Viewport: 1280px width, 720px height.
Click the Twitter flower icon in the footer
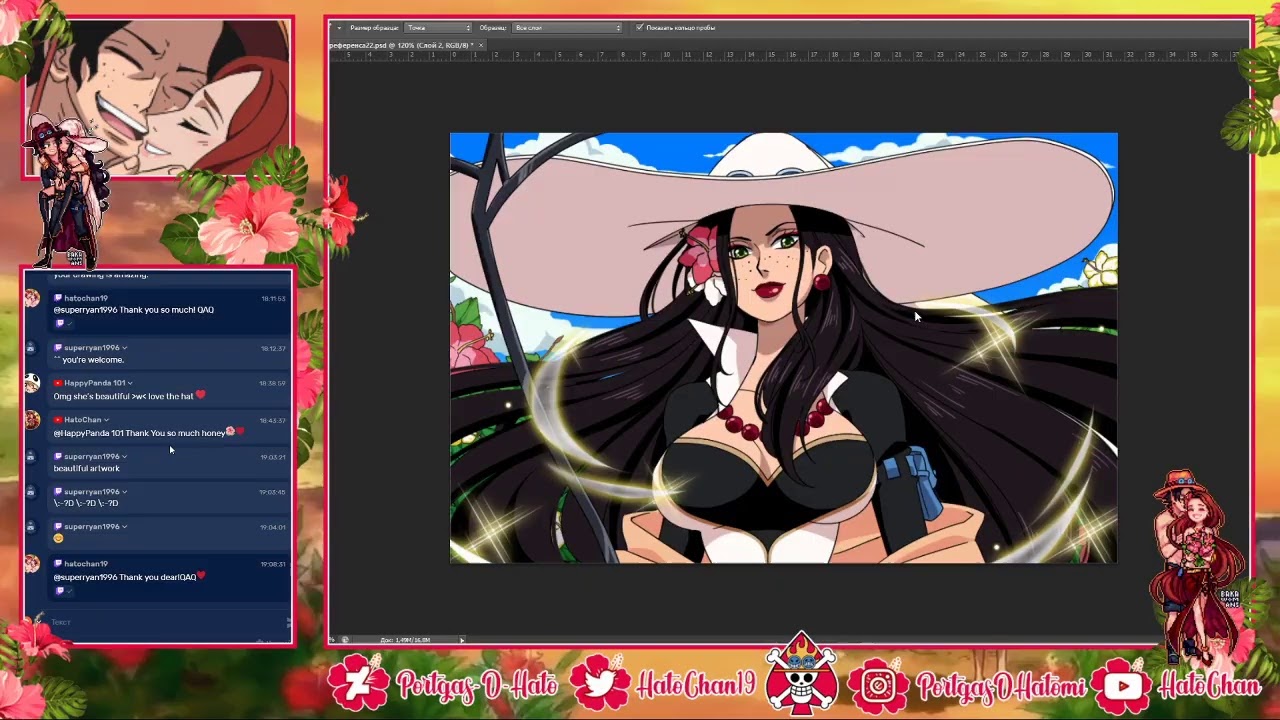click(x=603, y=685)
